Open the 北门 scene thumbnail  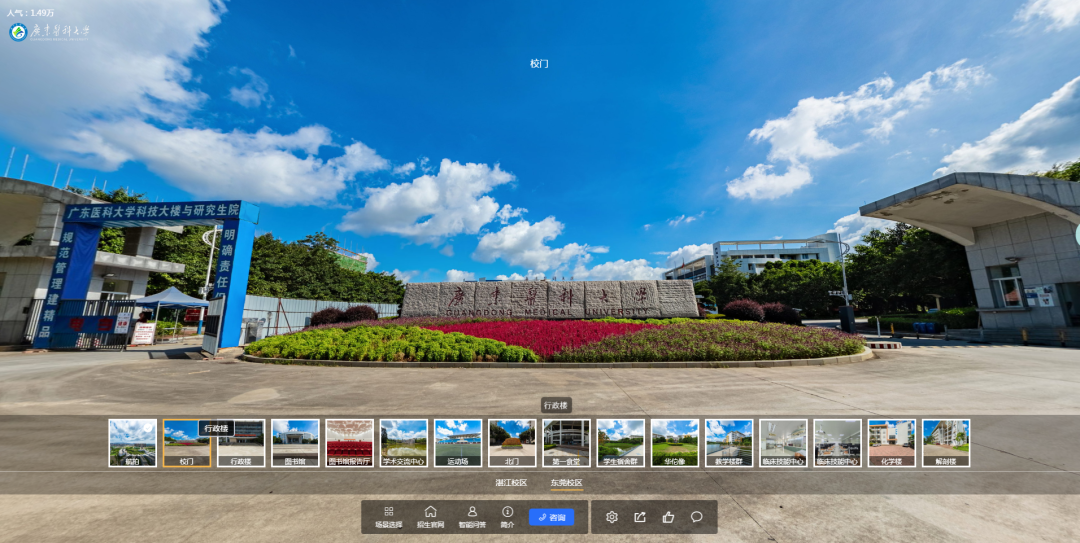coord(512,443)
